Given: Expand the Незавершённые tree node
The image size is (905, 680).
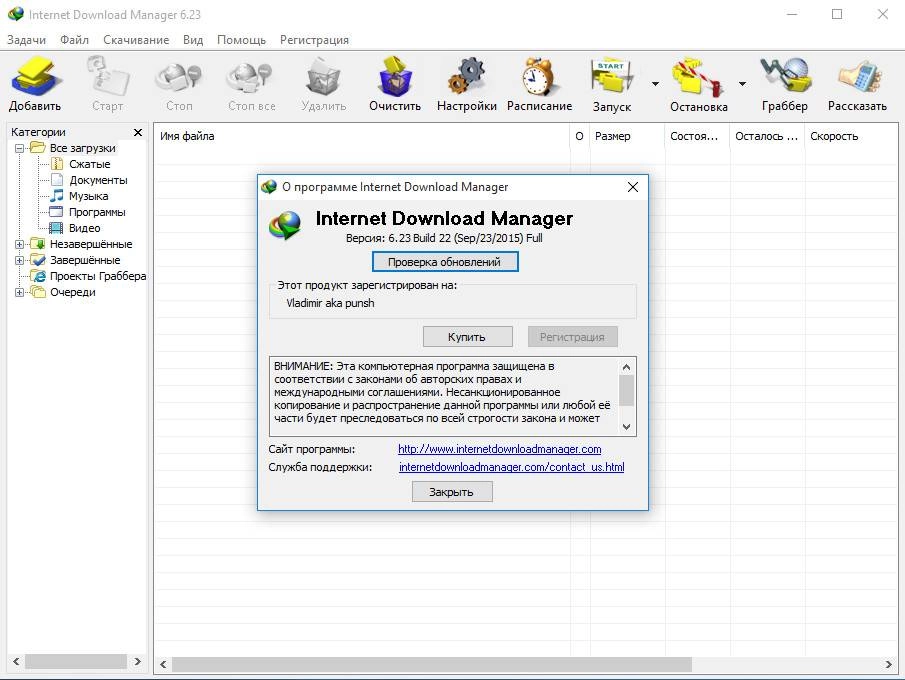Looking at the screenshot, I should [19, 244].
